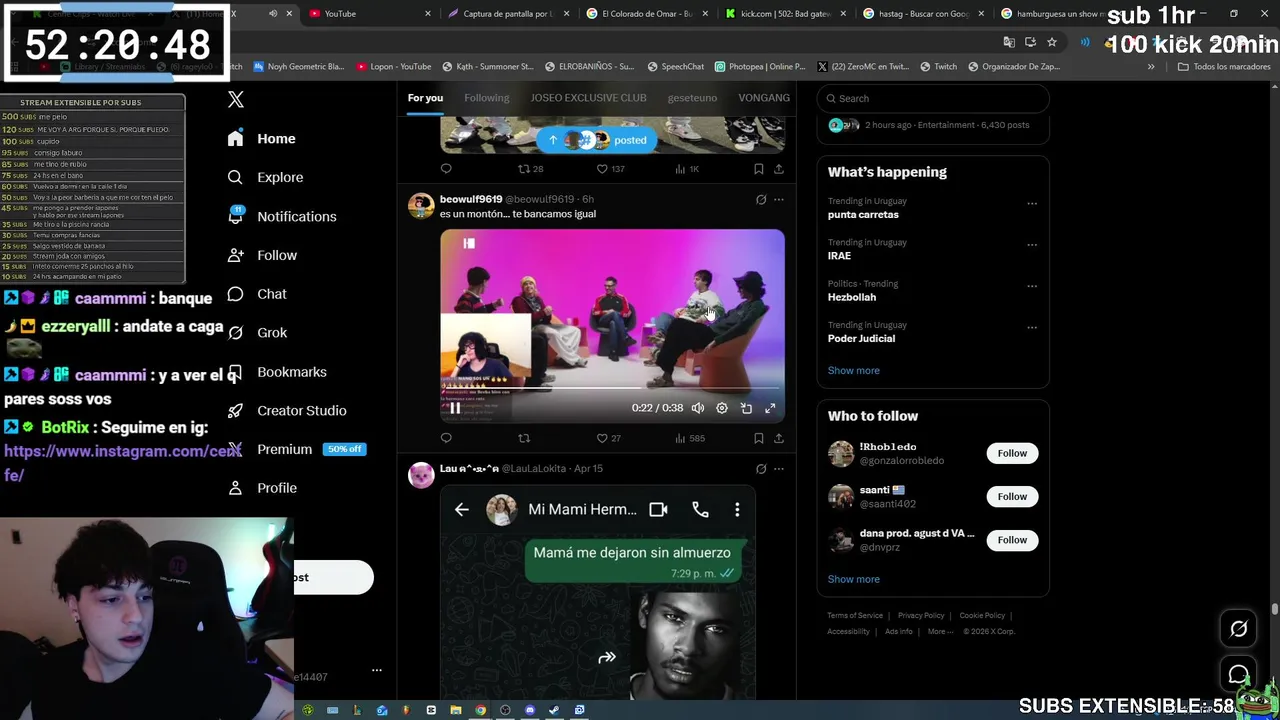Switch to the For you tab
1280x720 pixels.
tap(425, 98)
